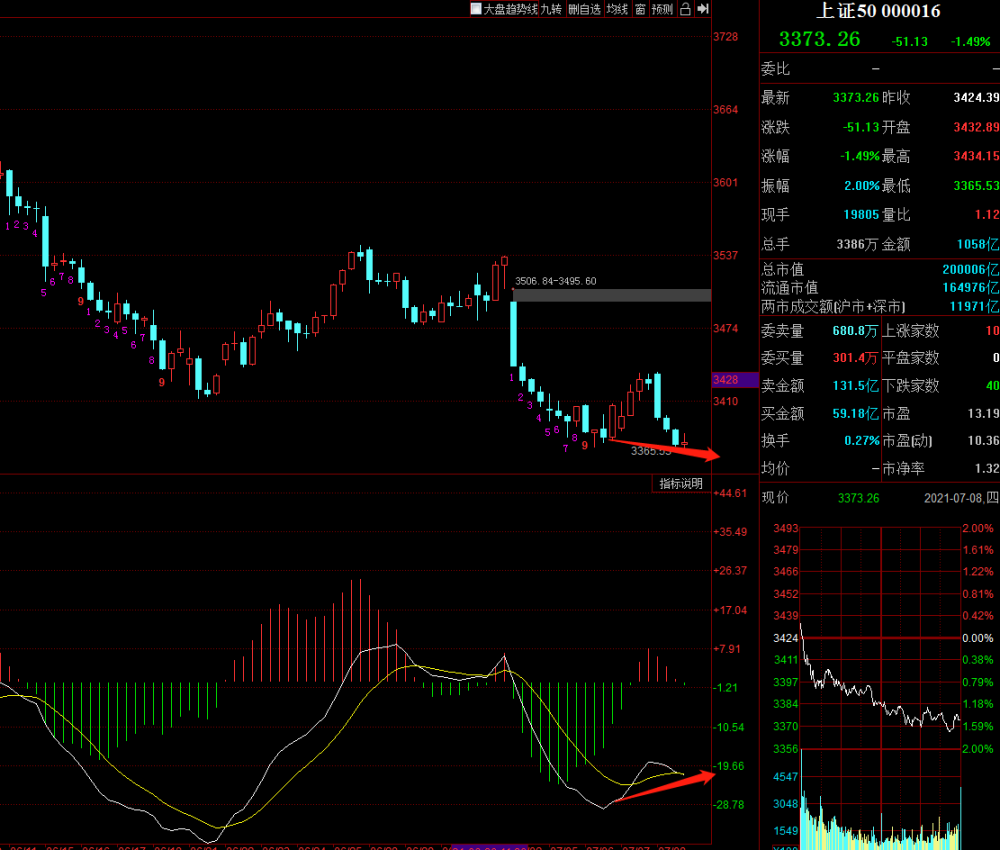Click the 上证50 000016 title
Image resolution: width=1000 pixels, height=850 pixels.
[x=878, y=12]
